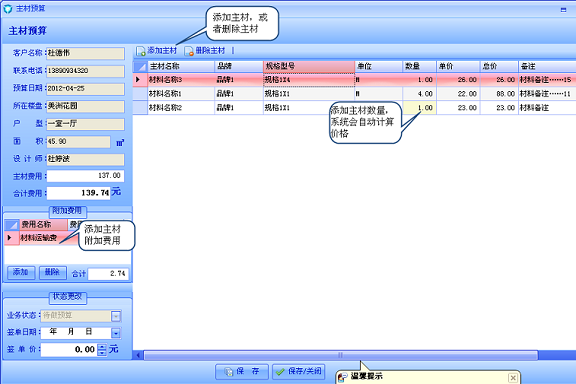This screenshot has height=384, width=576.
Task: Click total price 88.00 cell
Action: pyautogui.click(x=499, y=94)
